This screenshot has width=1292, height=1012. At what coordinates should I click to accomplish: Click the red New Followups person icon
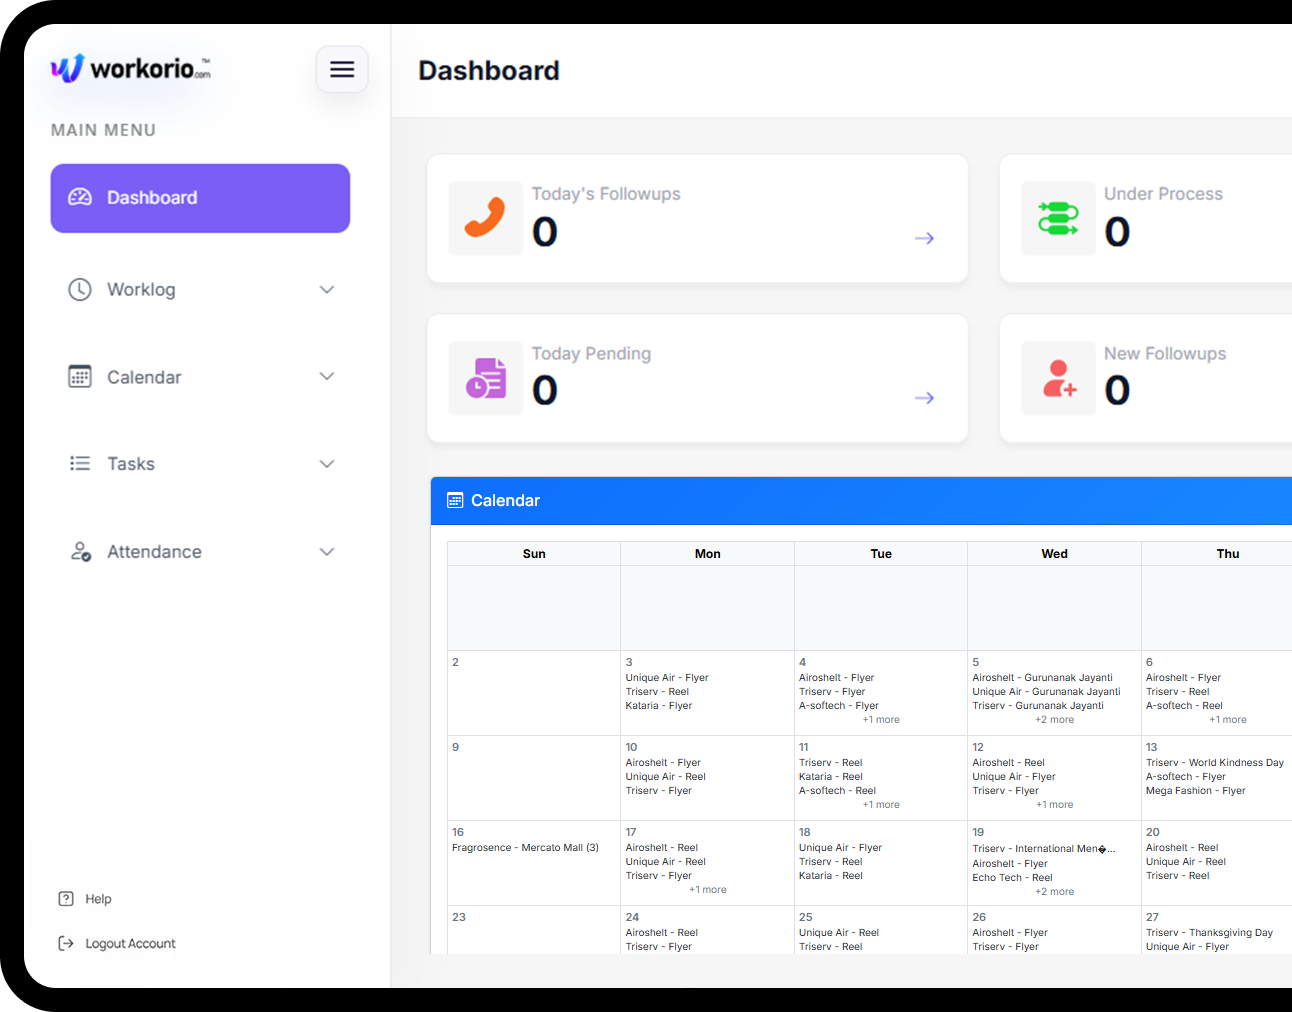click(x=1058, y=378)
